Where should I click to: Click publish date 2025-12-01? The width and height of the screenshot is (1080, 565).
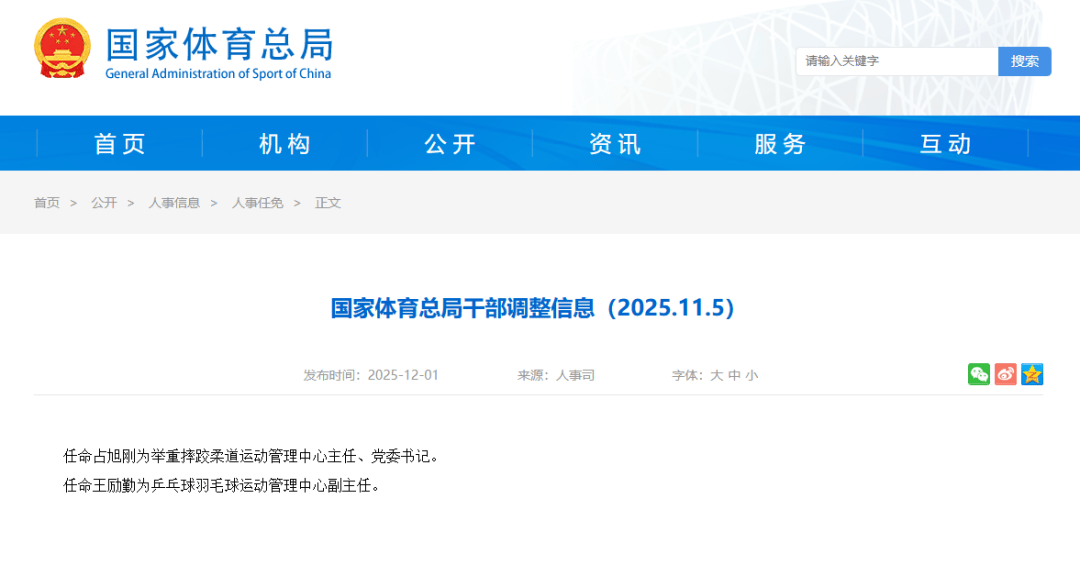pos(403,376)
